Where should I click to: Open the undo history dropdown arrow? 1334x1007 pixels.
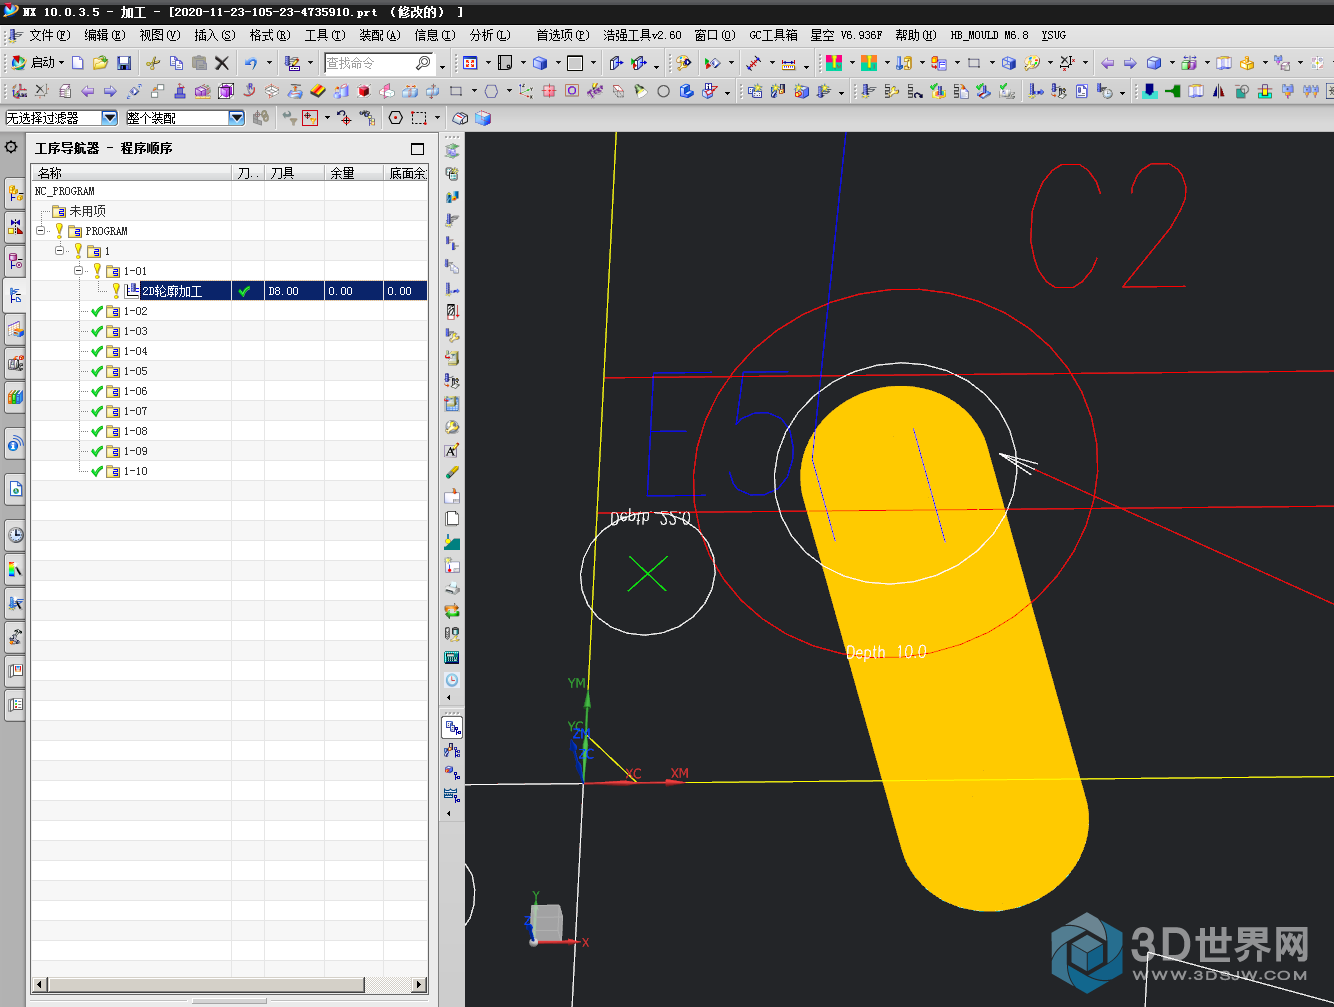[269, 63]
